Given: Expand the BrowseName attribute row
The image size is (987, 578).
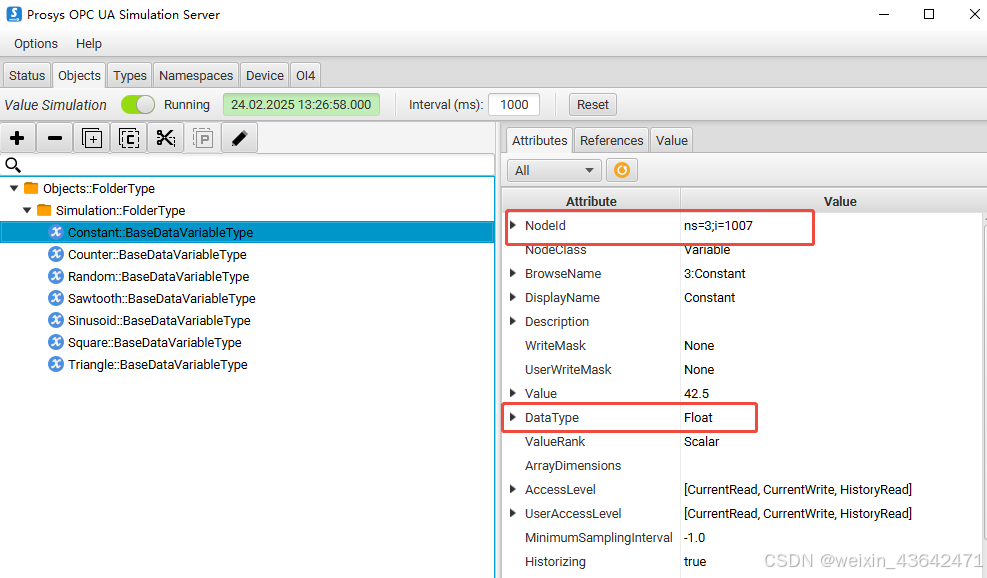Looking at the screenshot, I should pyautogui.click(x=513, y=273).
